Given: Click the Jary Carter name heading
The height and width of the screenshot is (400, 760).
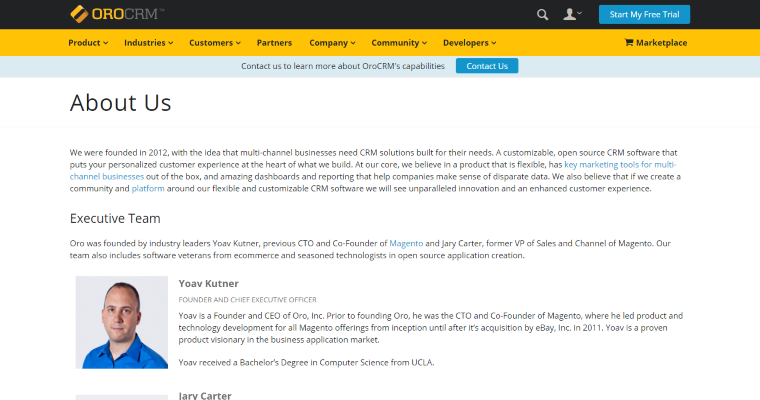Looking at the screenshot, I should pyautogui.click(x=205, y=396).
